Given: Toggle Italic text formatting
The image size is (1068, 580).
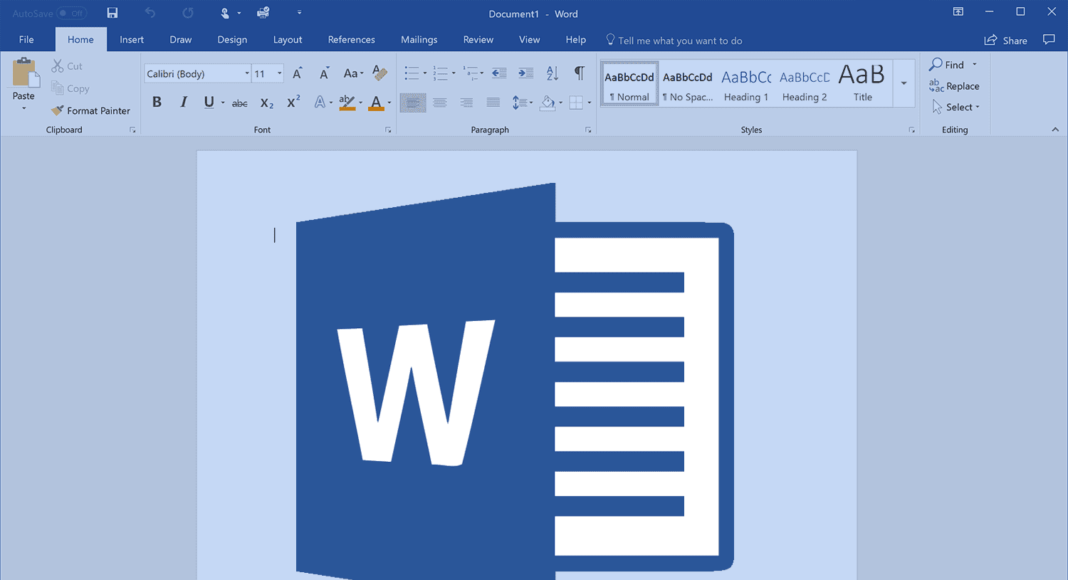Looking at the screenshot, I should click(183, 102).
